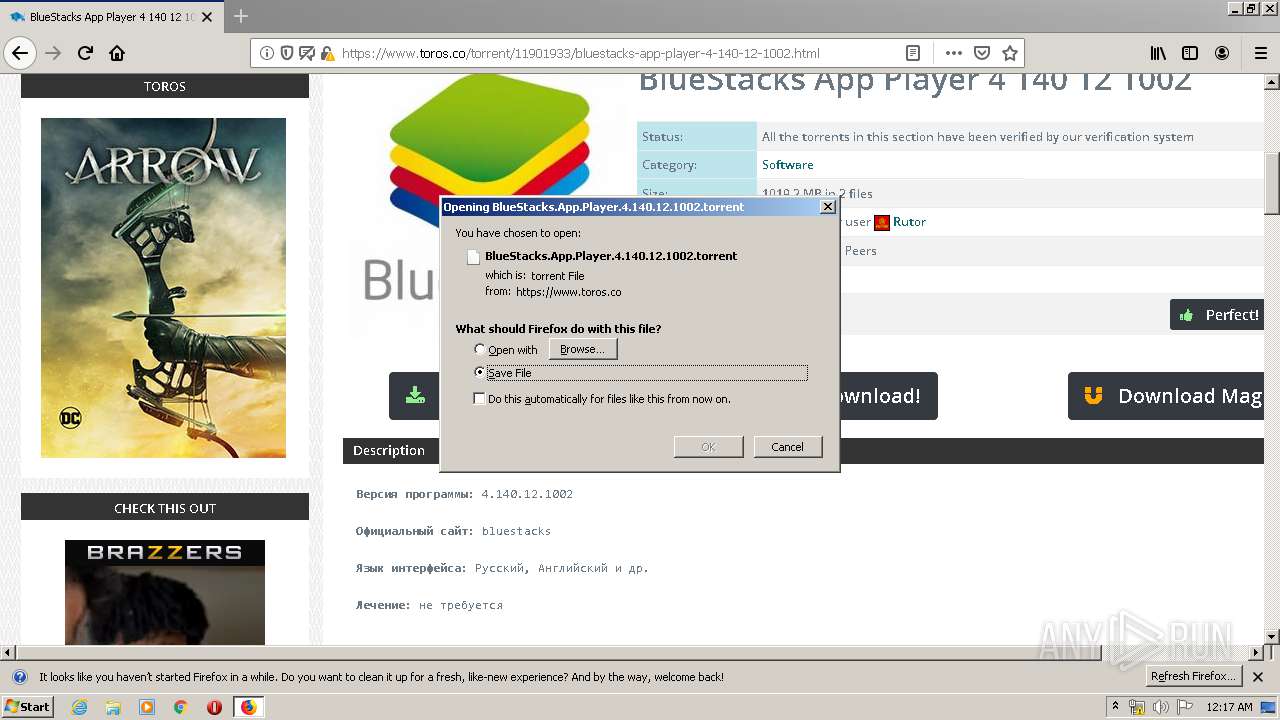Click the 12:17 AM system clock

tap(1230, 707)
